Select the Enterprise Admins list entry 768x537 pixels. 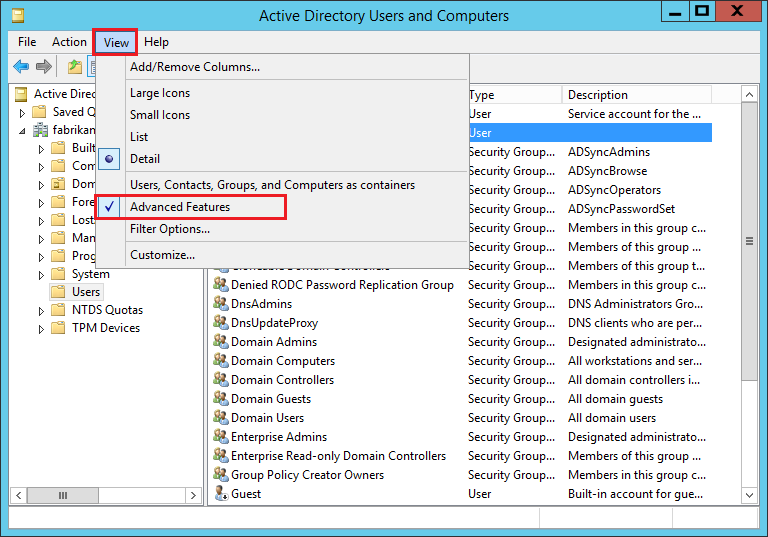click(x=279, y=437)
